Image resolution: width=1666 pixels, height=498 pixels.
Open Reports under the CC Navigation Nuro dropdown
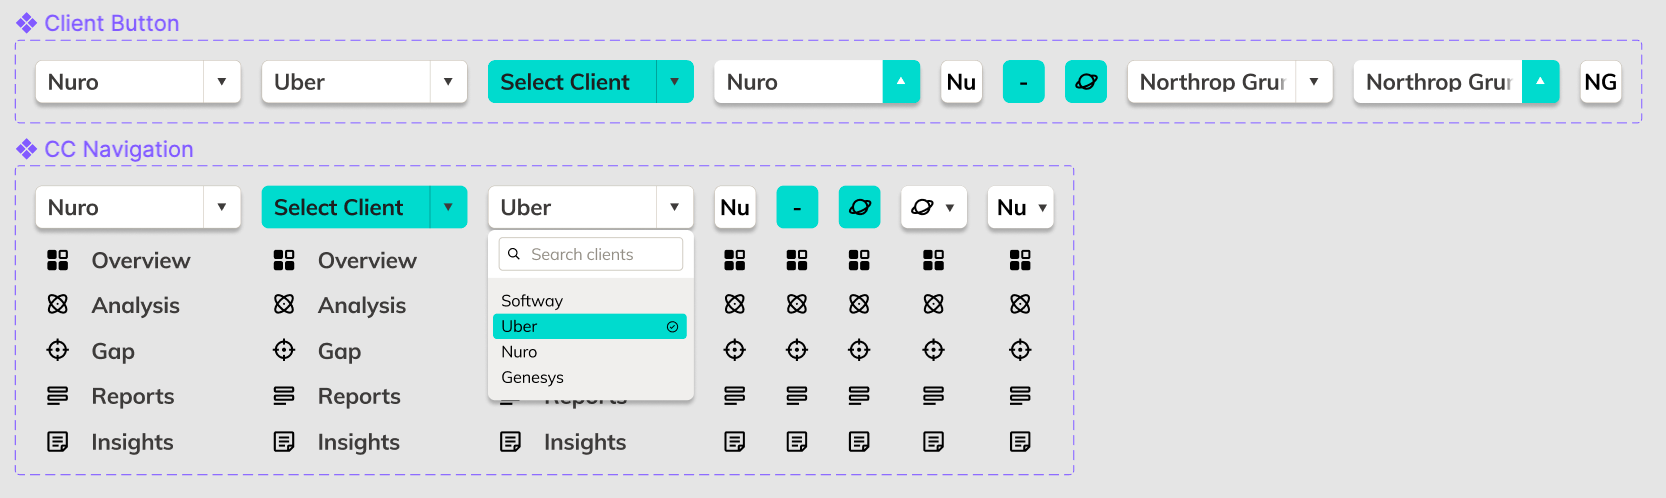110,396
